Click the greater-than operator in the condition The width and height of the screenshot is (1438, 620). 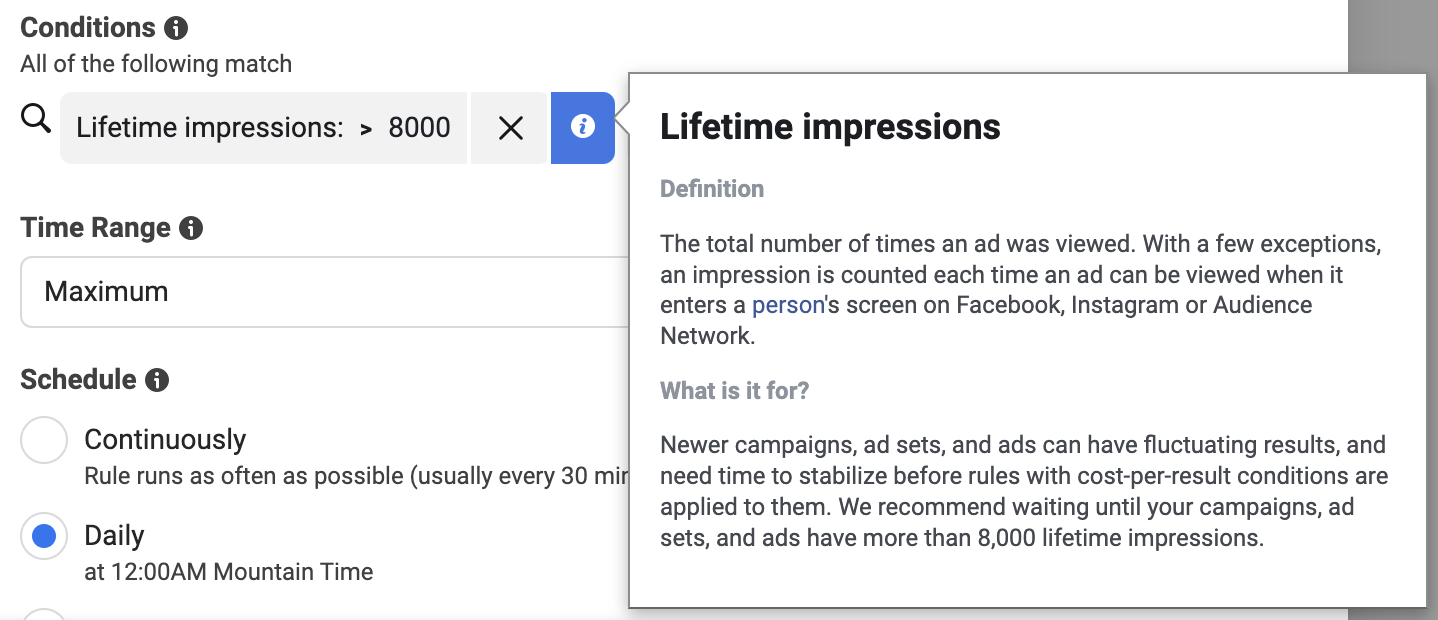[366, 128]
